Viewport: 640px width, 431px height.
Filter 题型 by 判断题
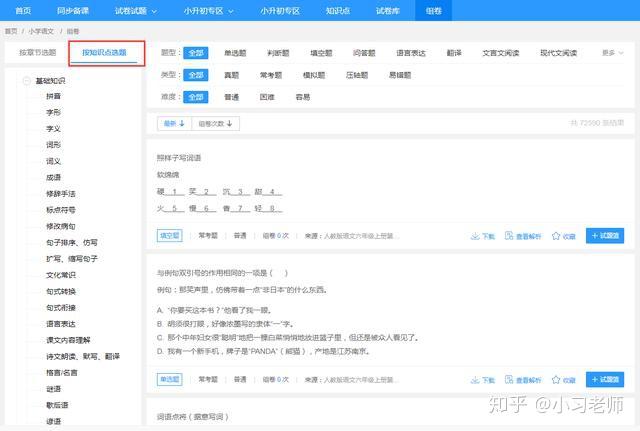tap(278, 53)
